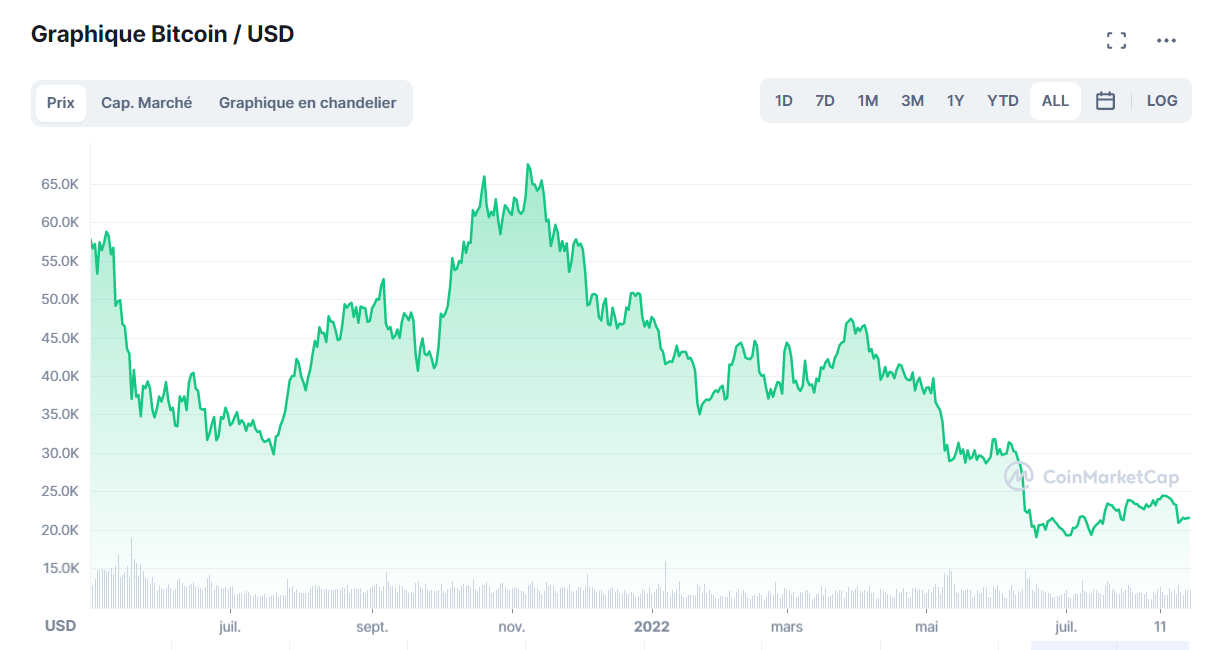Screen dimensions: 1207x650
Task: Select the 3M time range
Action: coord(911,100)
